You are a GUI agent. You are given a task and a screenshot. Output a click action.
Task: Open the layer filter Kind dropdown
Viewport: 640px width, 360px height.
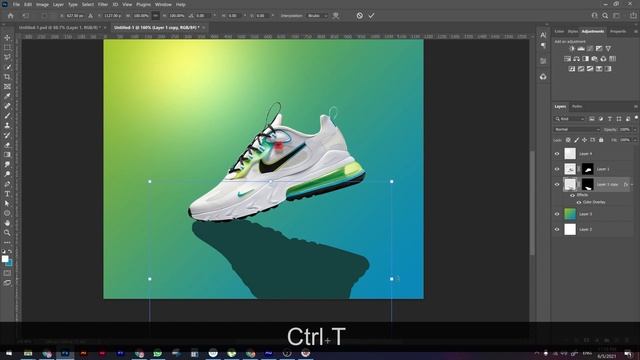pos(570,119)
